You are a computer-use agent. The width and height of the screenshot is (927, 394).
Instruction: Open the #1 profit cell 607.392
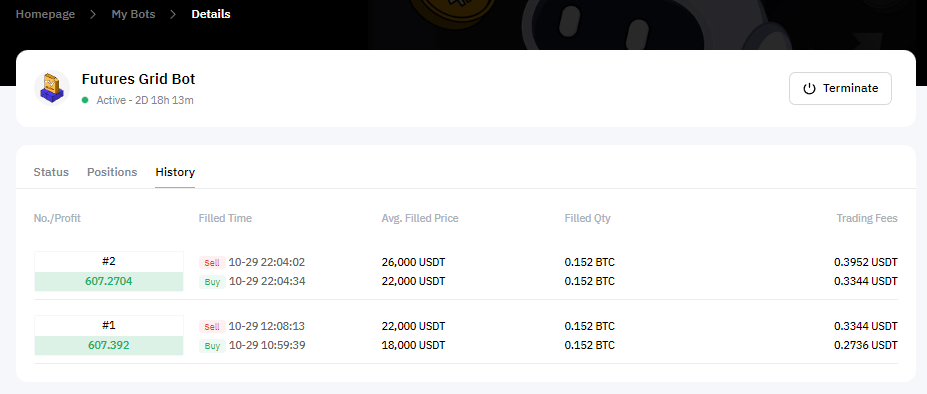point(109,345)
